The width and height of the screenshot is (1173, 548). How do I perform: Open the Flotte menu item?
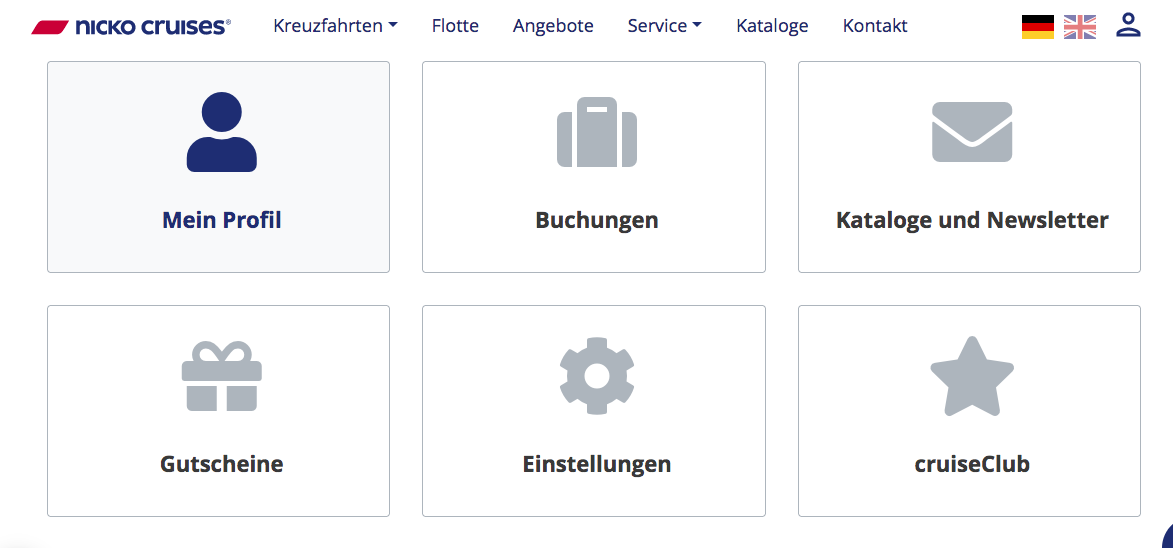pyautogui.click(x=455, y=26)
